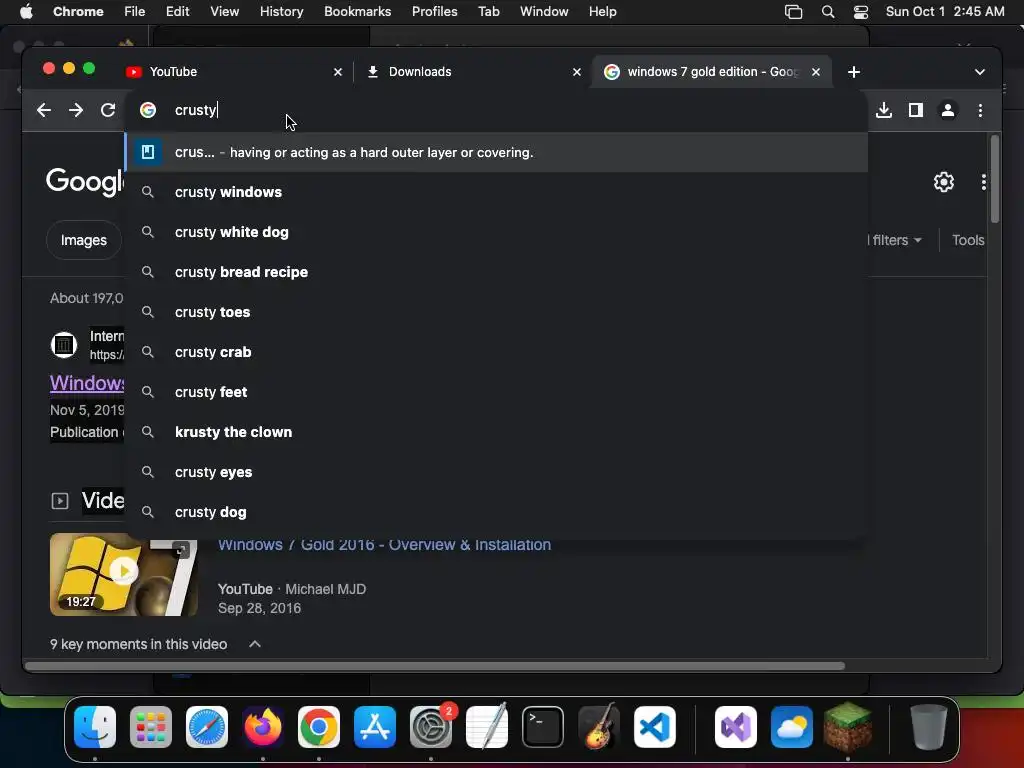Viewport: 1024px width, 768px height.
Task: Launch Firefox from the Dock
Action: pyautogui.click(x=263, y=727)
